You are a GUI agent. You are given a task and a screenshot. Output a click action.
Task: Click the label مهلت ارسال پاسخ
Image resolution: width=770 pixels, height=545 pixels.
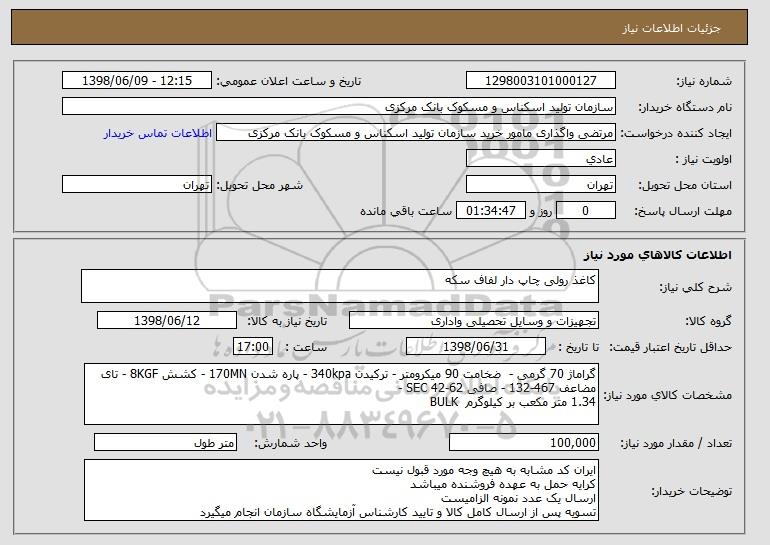click(x=683, y=211)
